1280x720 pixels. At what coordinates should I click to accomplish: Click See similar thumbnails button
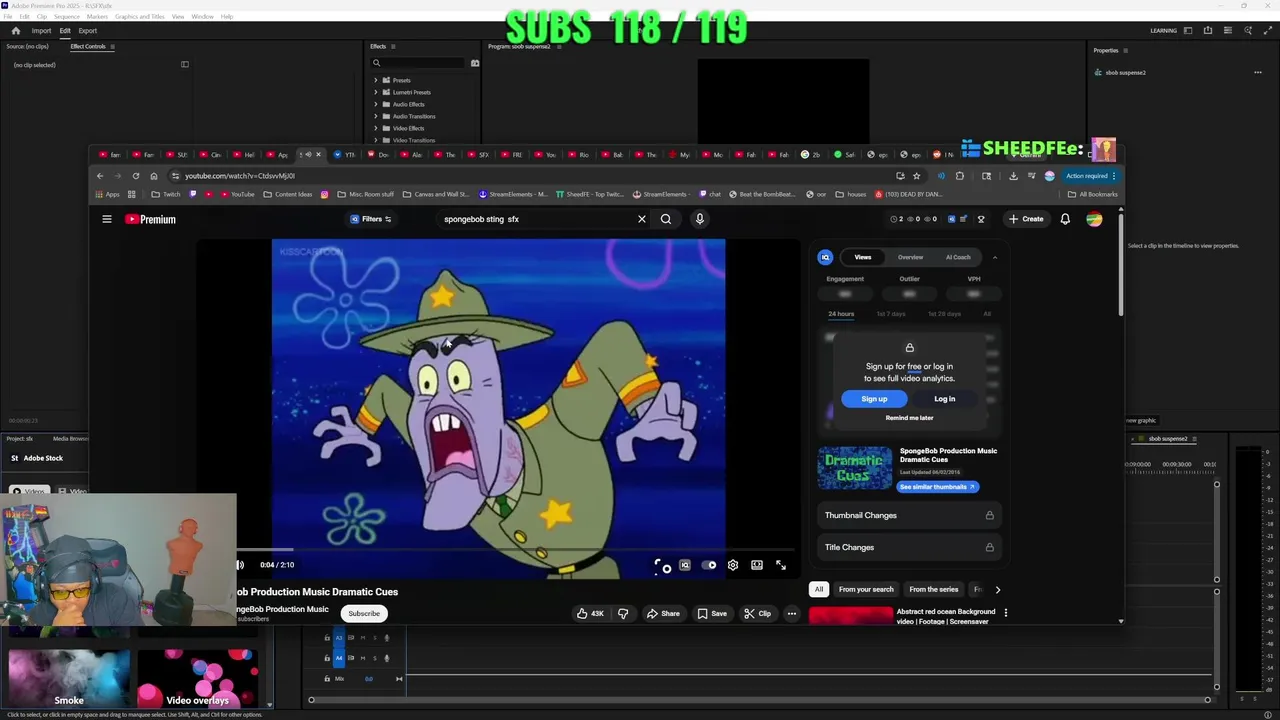(x=937, y=487)
